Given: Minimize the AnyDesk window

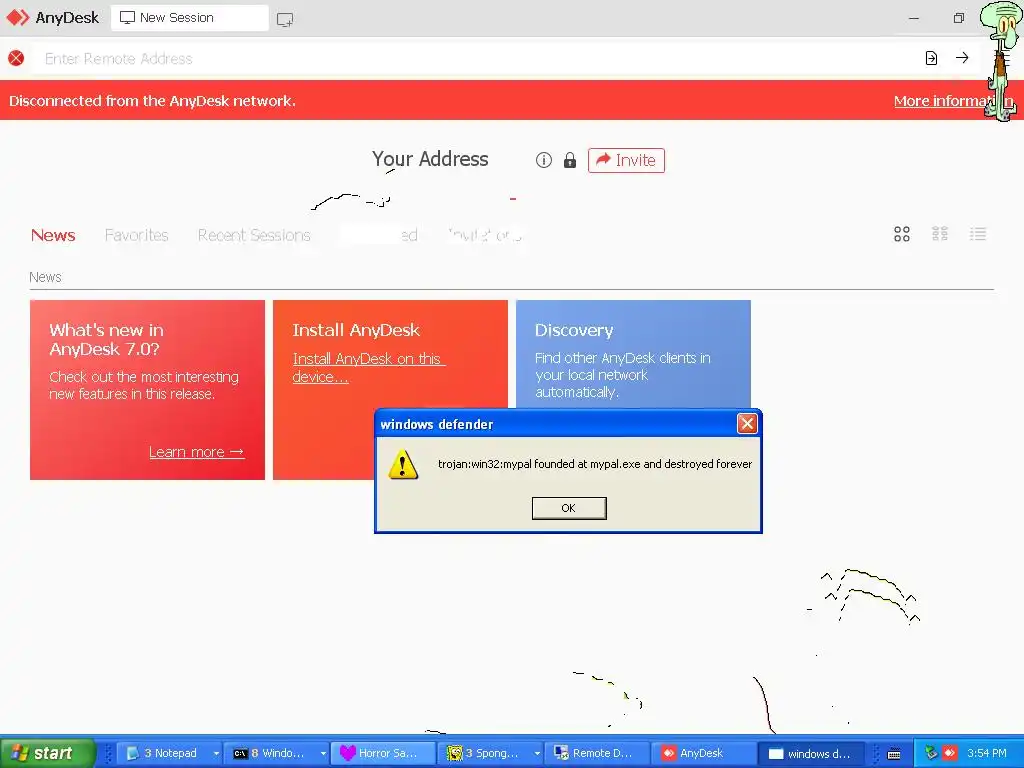Looking at the screenshot, I should 914,18.
